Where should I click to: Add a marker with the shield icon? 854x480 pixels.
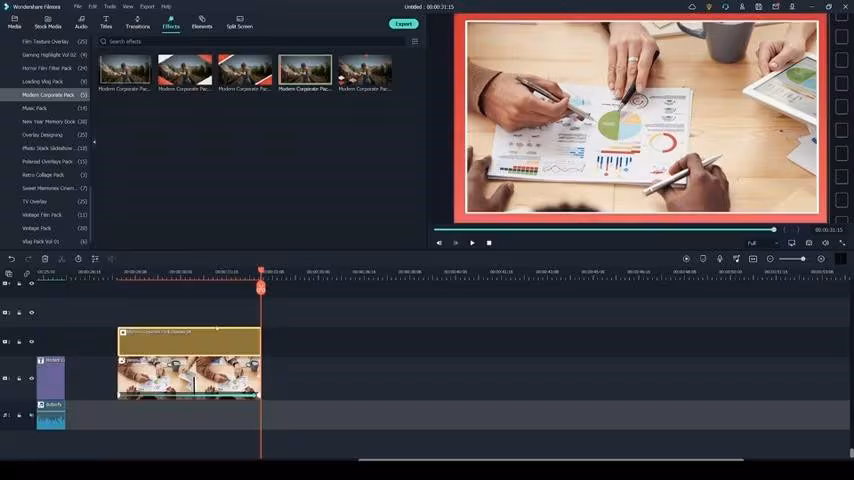pos(703,259)
